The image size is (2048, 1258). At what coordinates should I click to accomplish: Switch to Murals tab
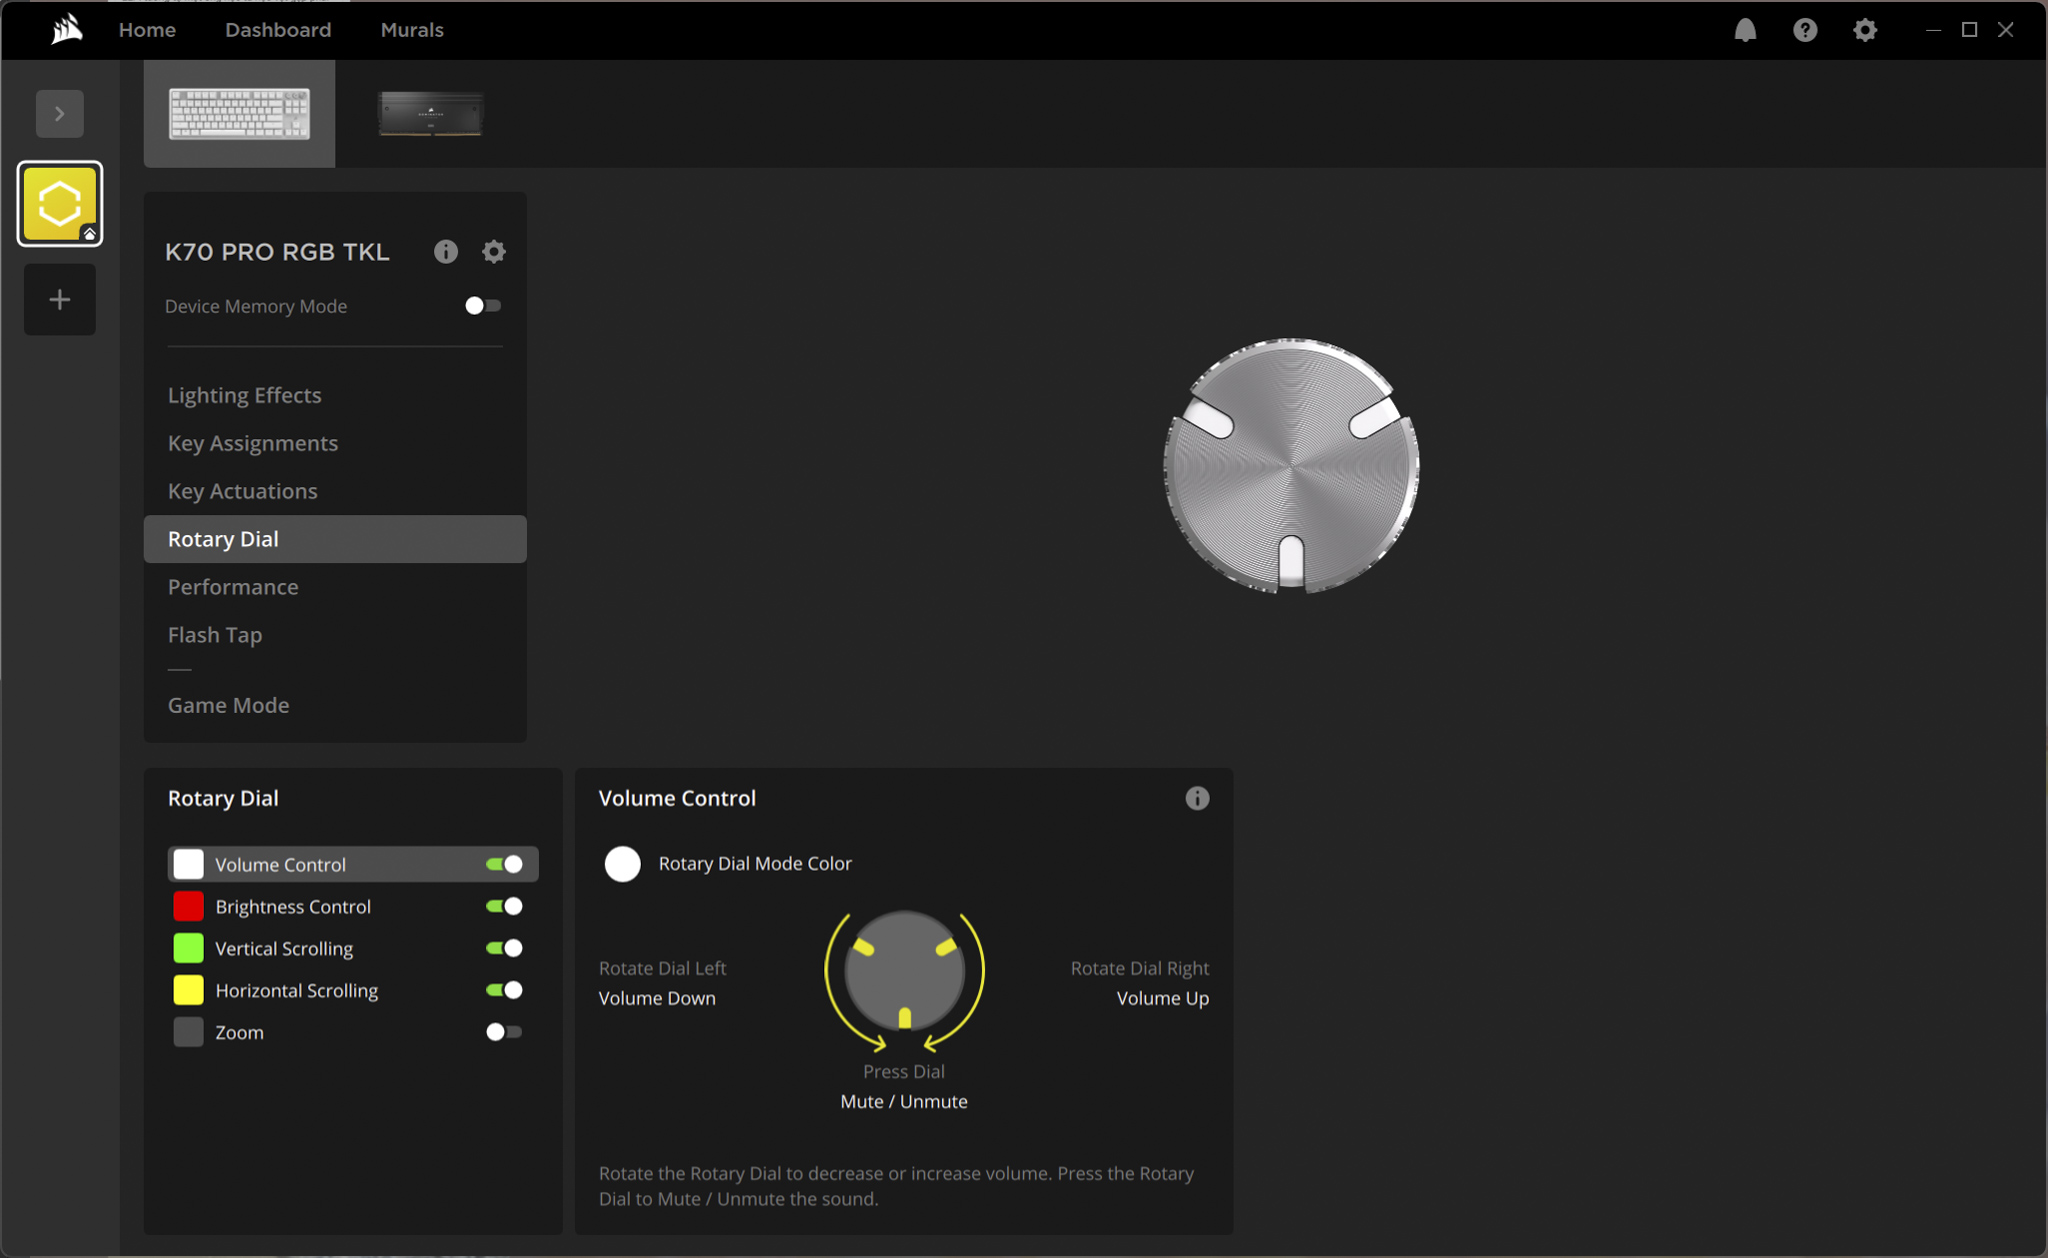[412, 30]
